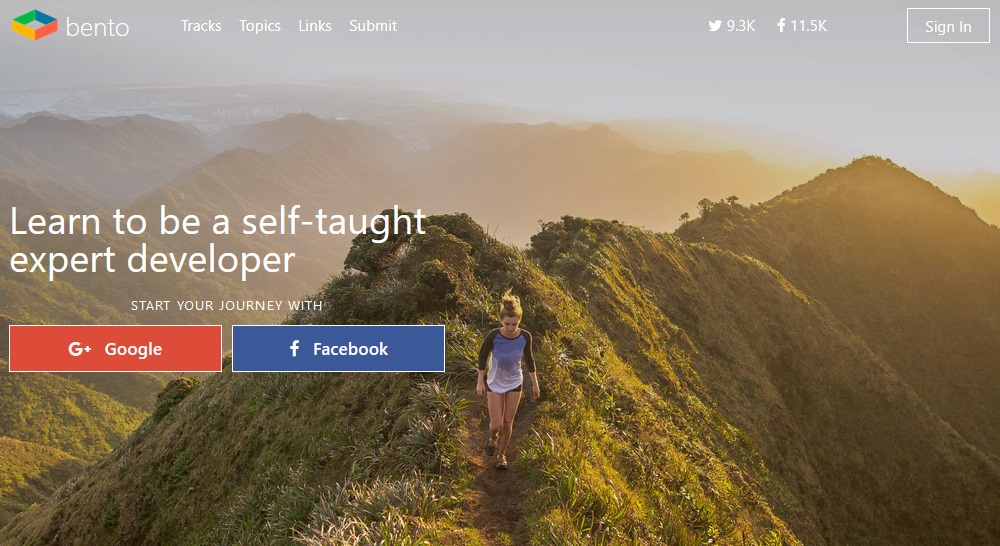Click the f icon on Facebook button
The width and height of the screenshot is (1000, 546).
[294, 348]
